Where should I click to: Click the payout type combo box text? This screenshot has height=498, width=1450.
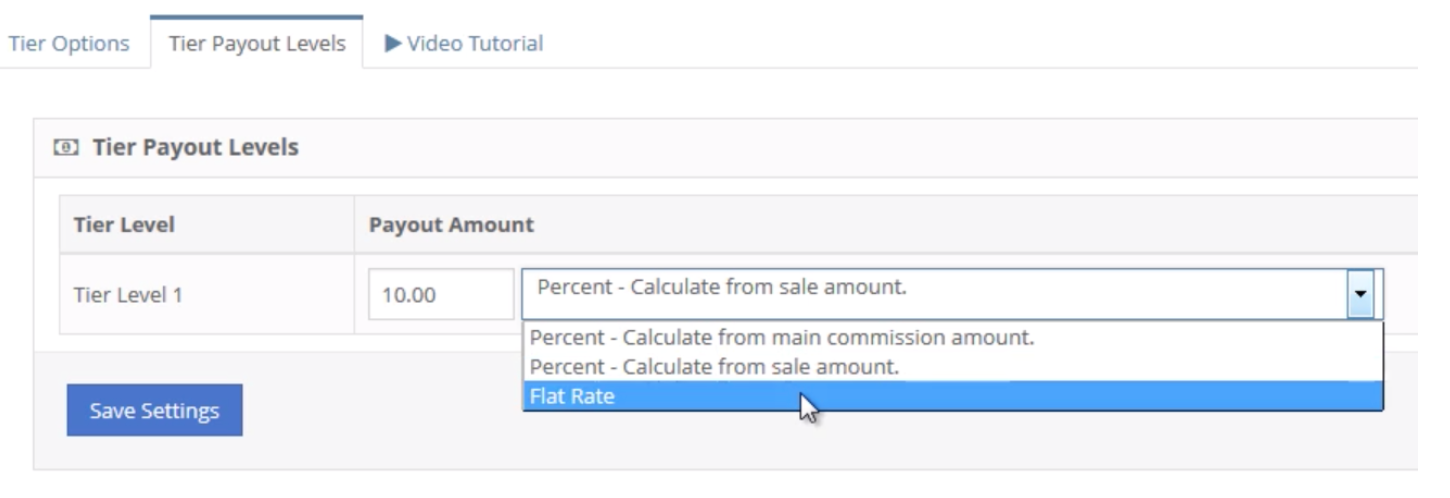[x=721, y=288]
